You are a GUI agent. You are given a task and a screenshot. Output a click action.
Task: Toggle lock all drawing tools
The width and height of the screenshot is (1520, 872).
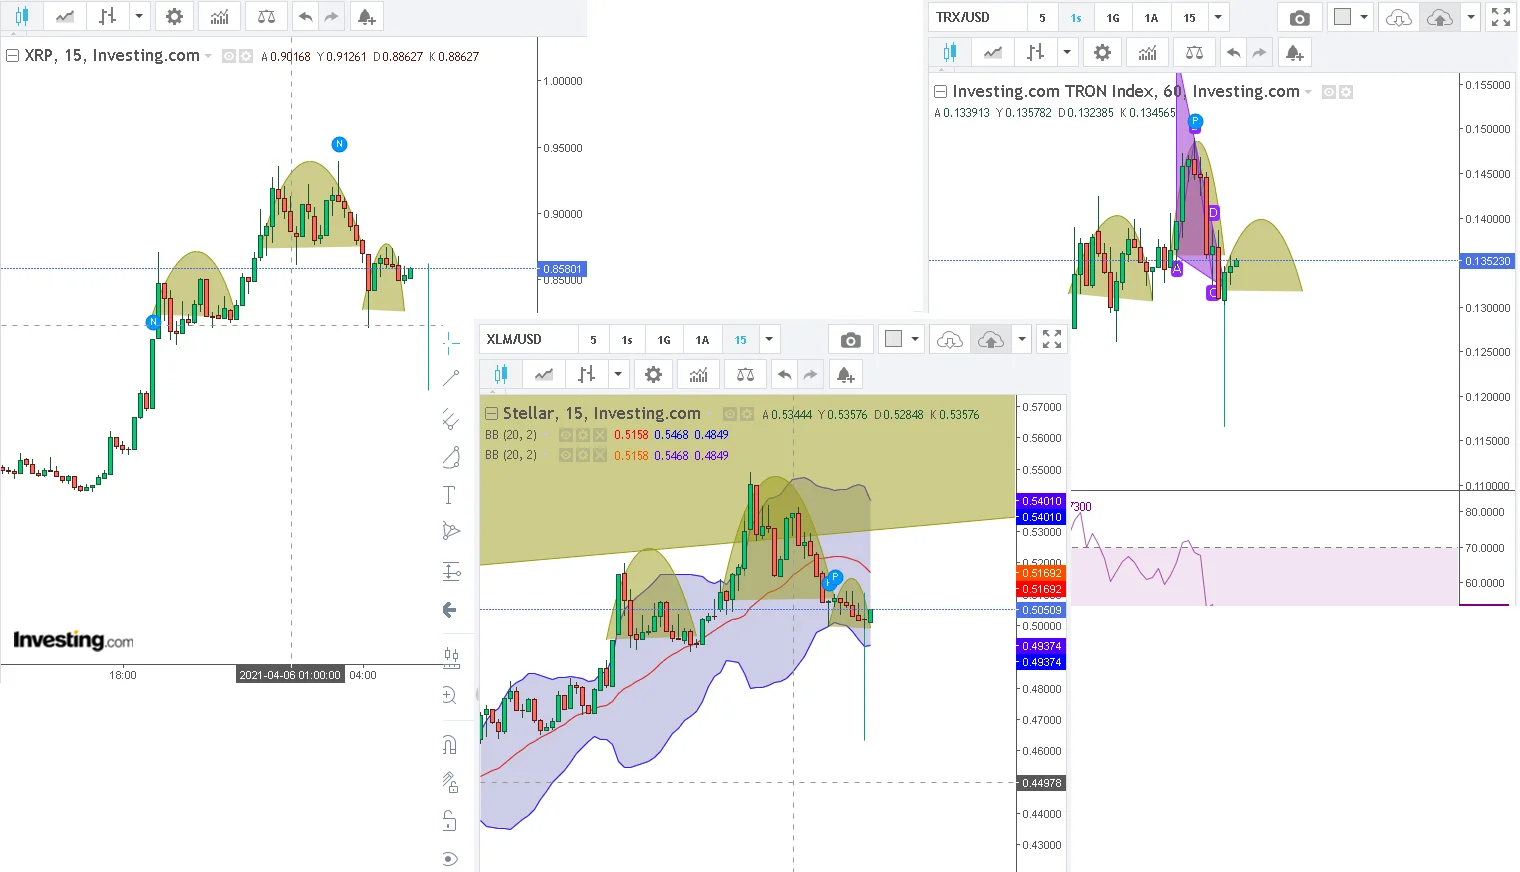pyautogui.click(x=450, y=821)
